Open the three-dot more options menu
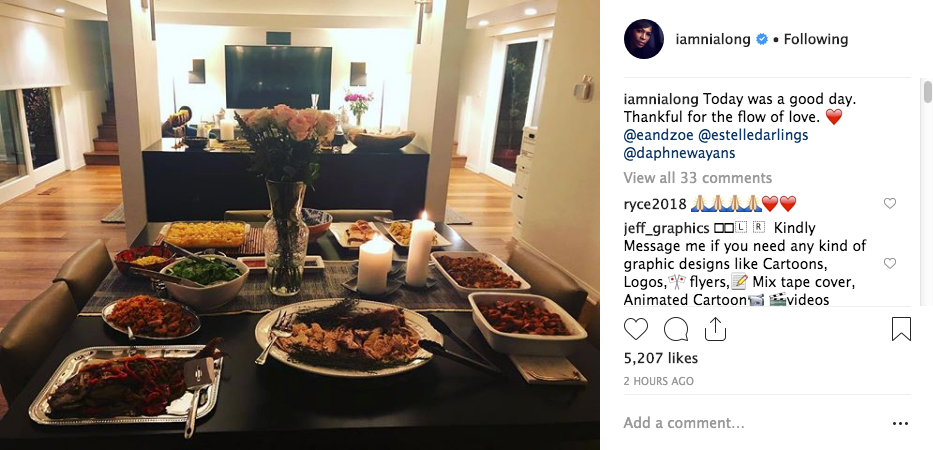 pos(900,424)
